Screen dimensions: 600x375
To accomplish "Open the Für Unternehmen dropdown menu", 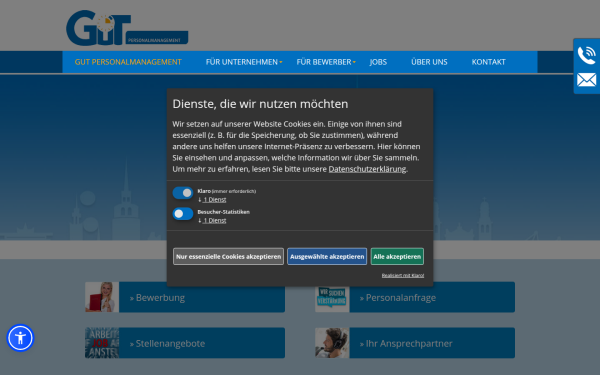I will tap(244, 62).
